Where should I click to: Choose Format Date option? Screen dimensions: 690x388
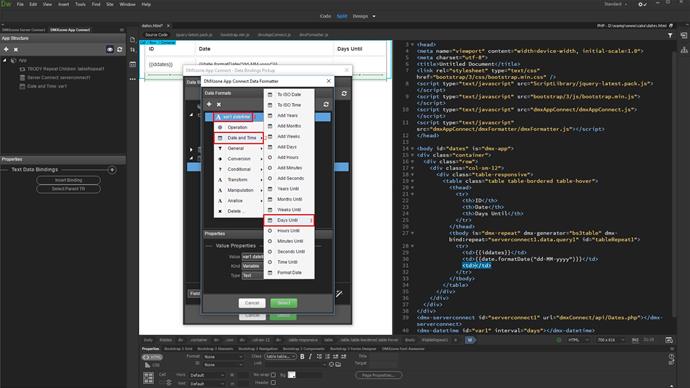pos(289,273)
